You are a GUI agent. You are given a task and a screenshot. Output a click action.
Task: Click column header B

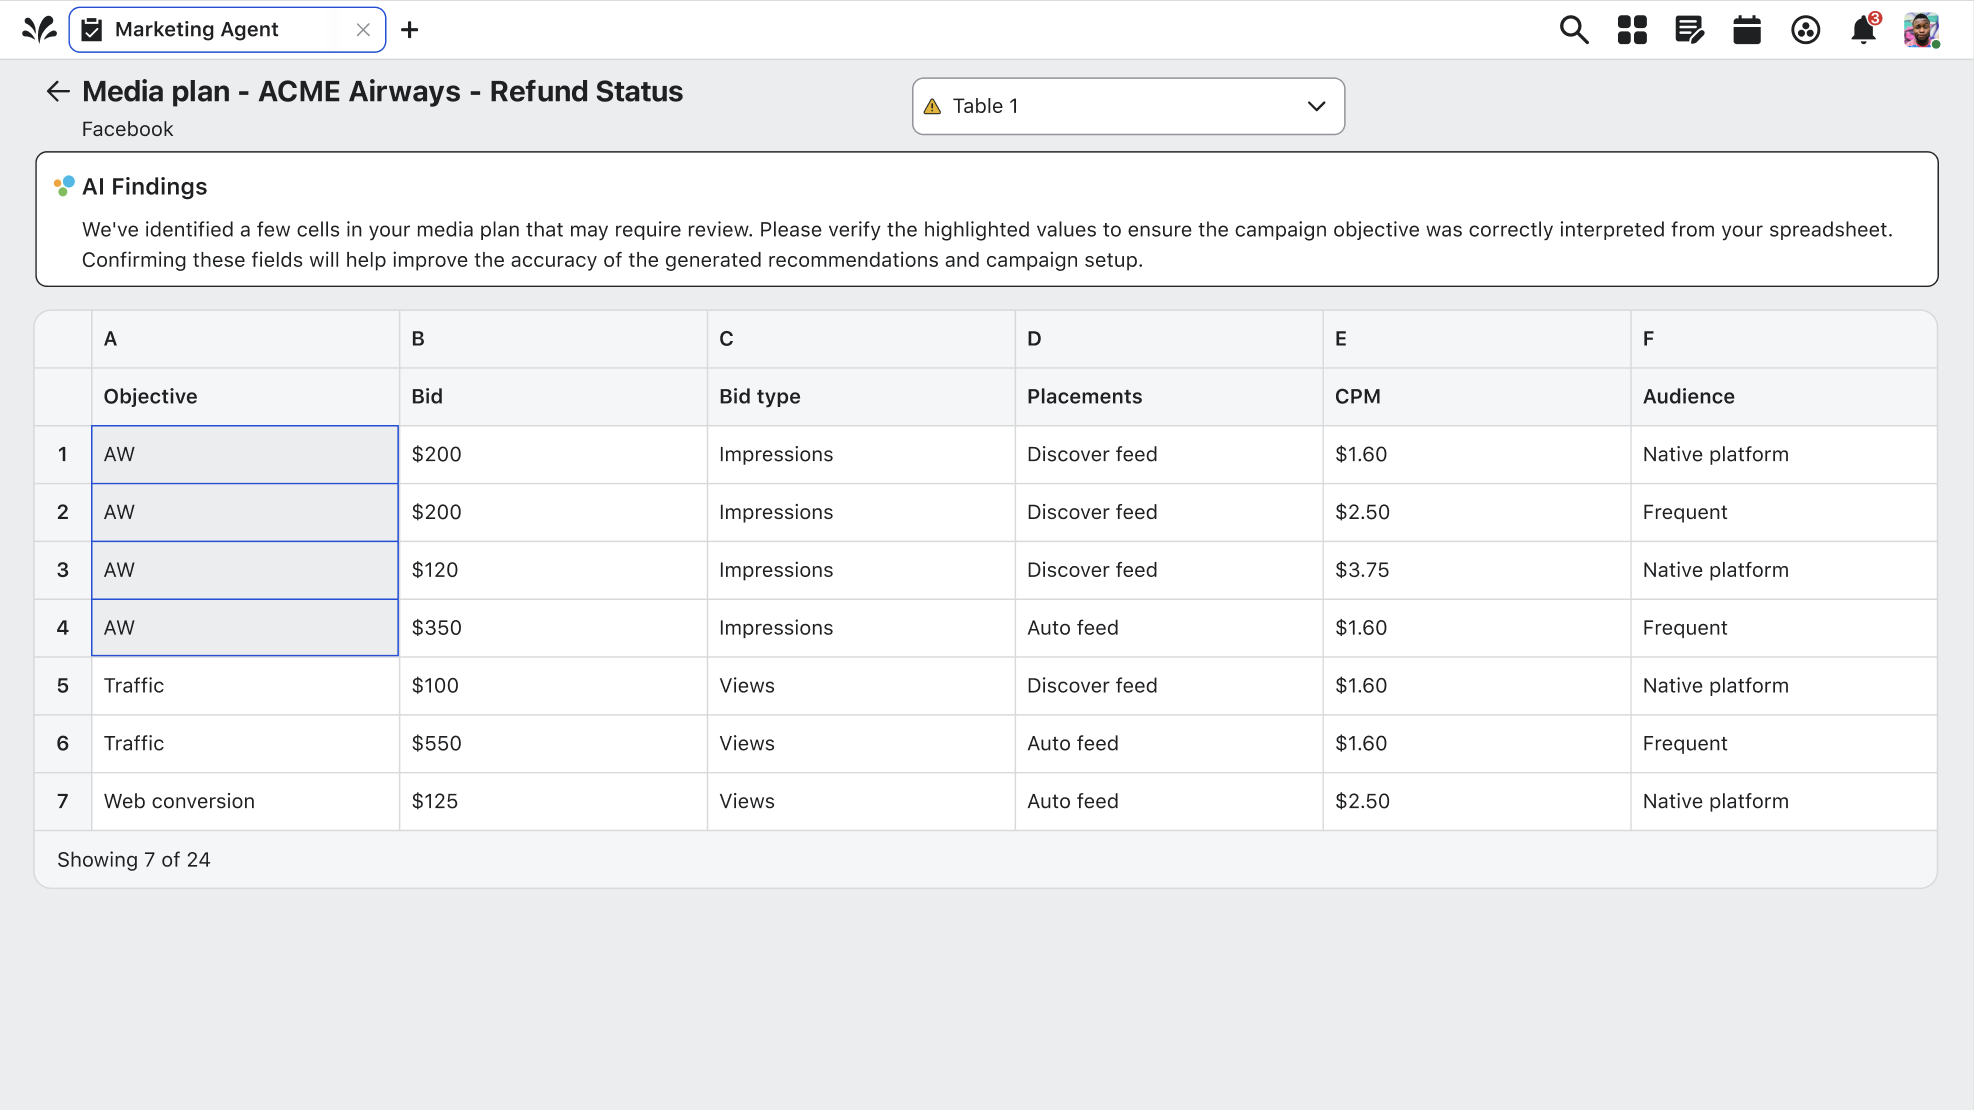coord(553,339)
